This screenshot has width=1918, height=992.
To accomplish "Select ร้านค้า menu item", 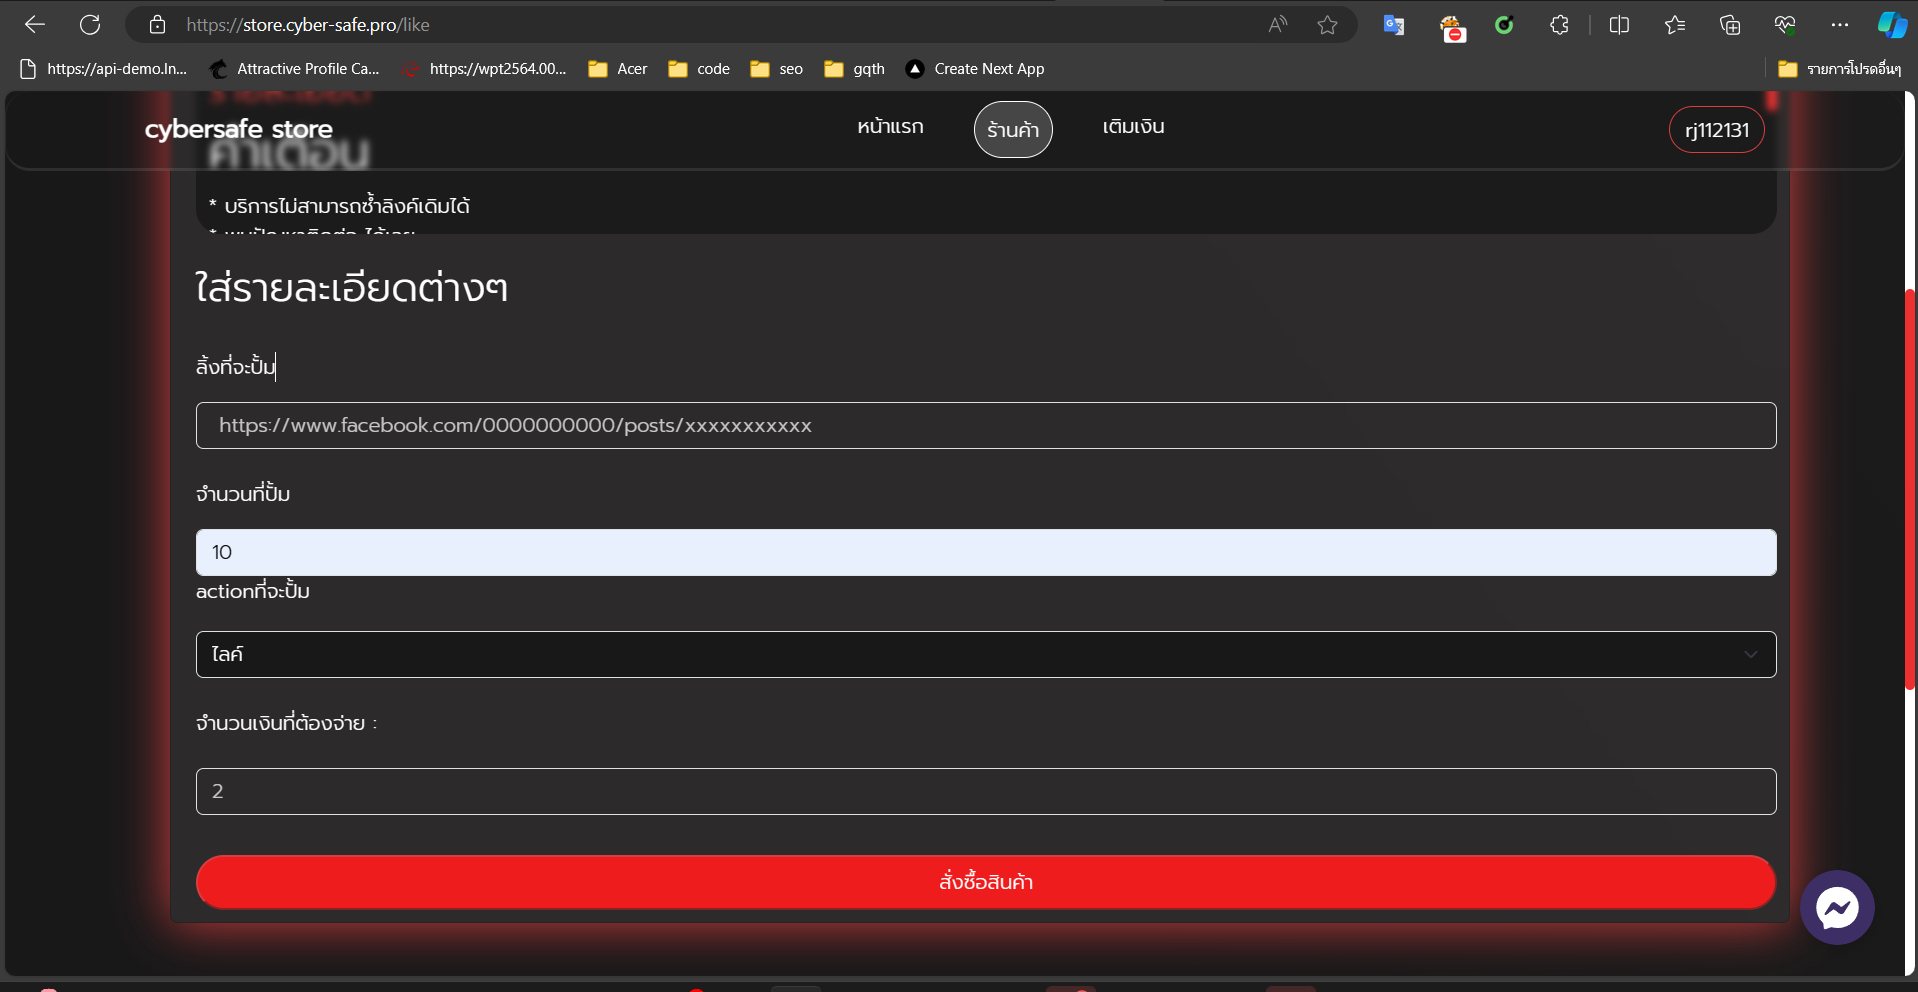I will click(1013, 130).
